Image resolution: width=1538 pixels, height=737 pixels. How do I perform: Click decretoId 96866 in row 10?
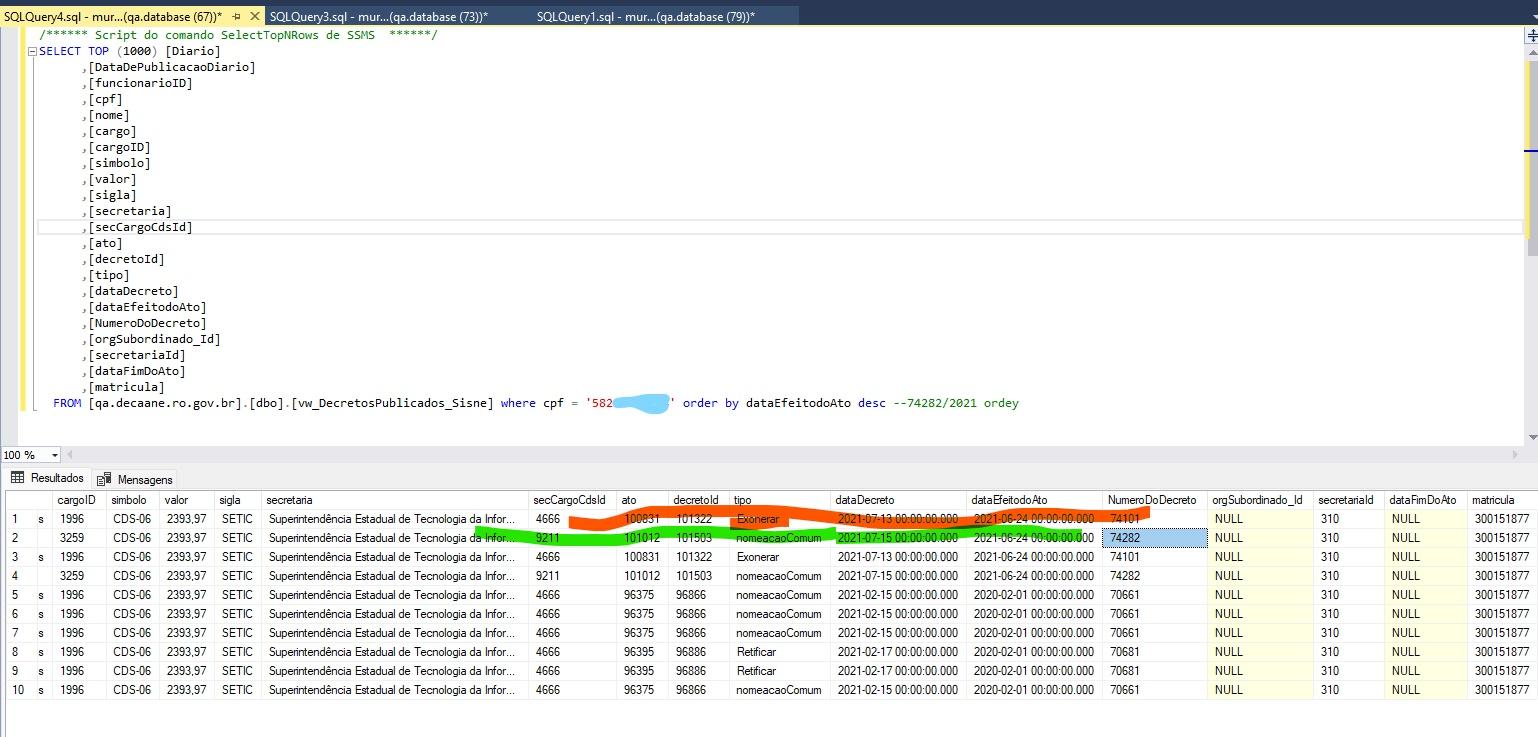(x=699, y=690)
